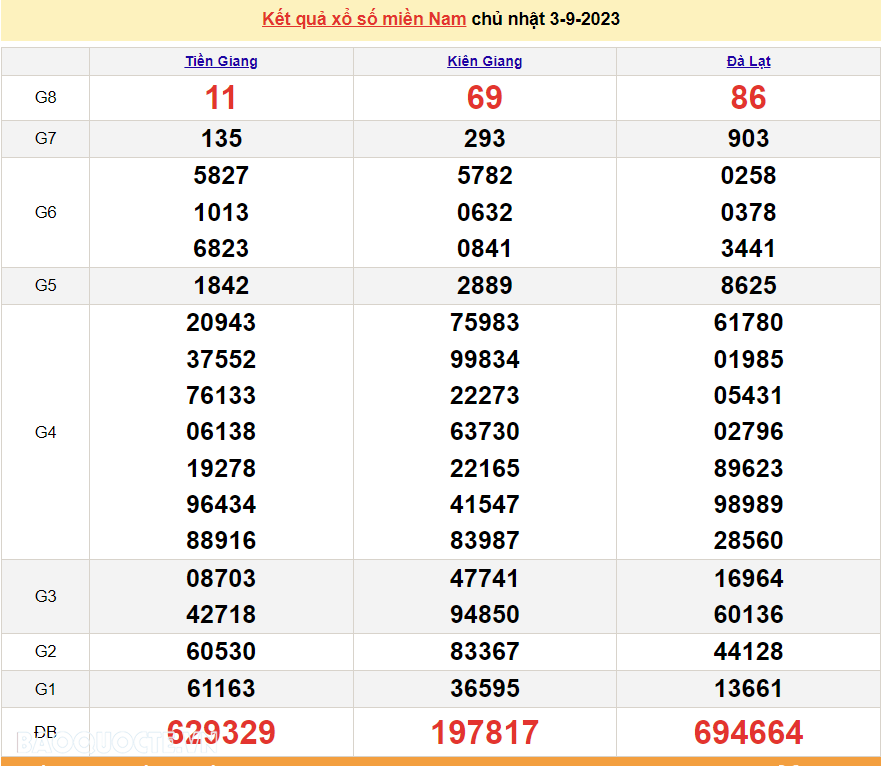Open the Tiền Giang province link
882x766 pixels.
tap(221, 61)
